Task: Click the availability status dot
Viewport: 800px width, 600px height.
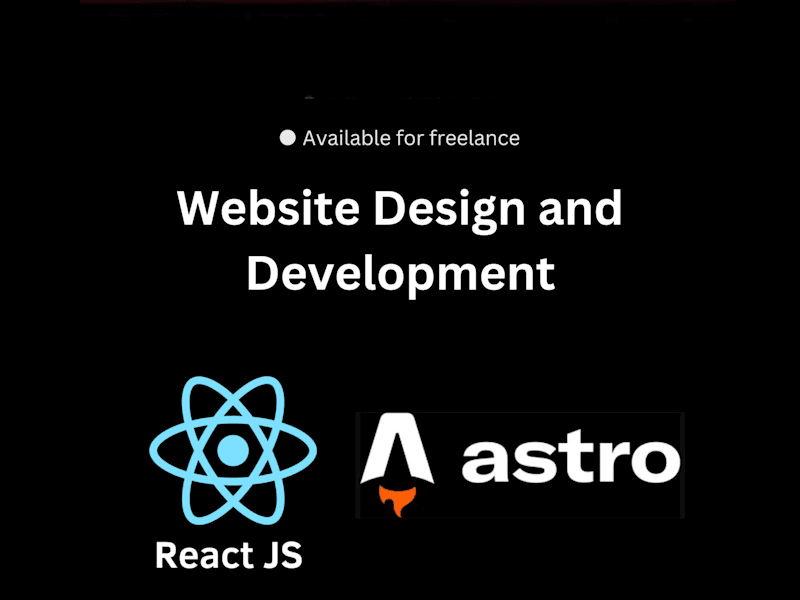Action: coord(288,138)
